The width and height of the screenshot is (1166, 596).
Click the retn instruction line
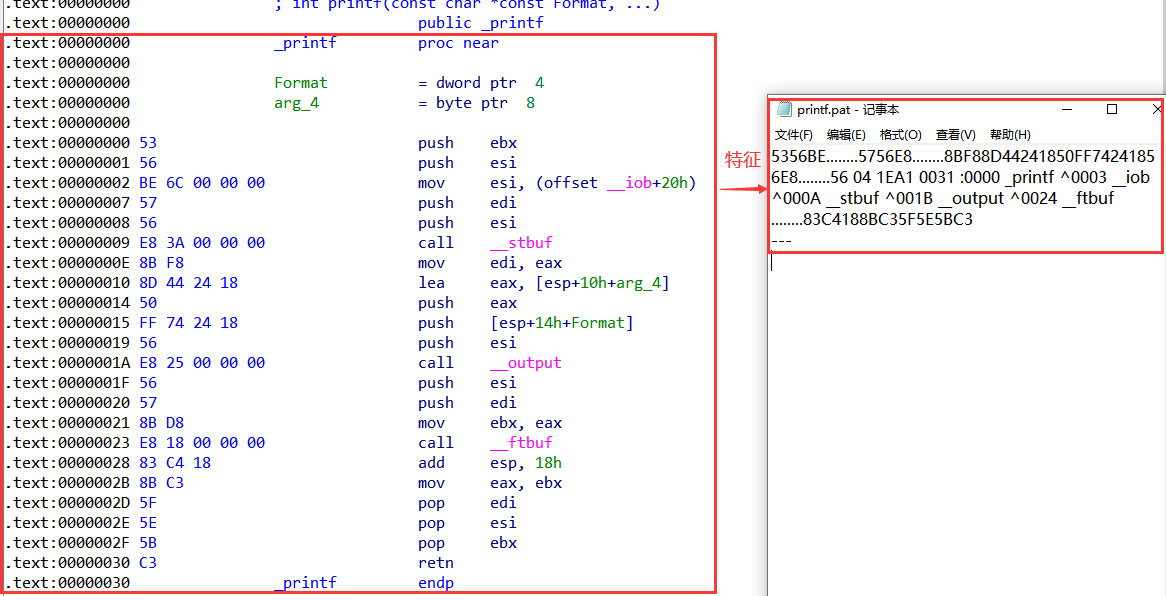(x=435, y=563)
